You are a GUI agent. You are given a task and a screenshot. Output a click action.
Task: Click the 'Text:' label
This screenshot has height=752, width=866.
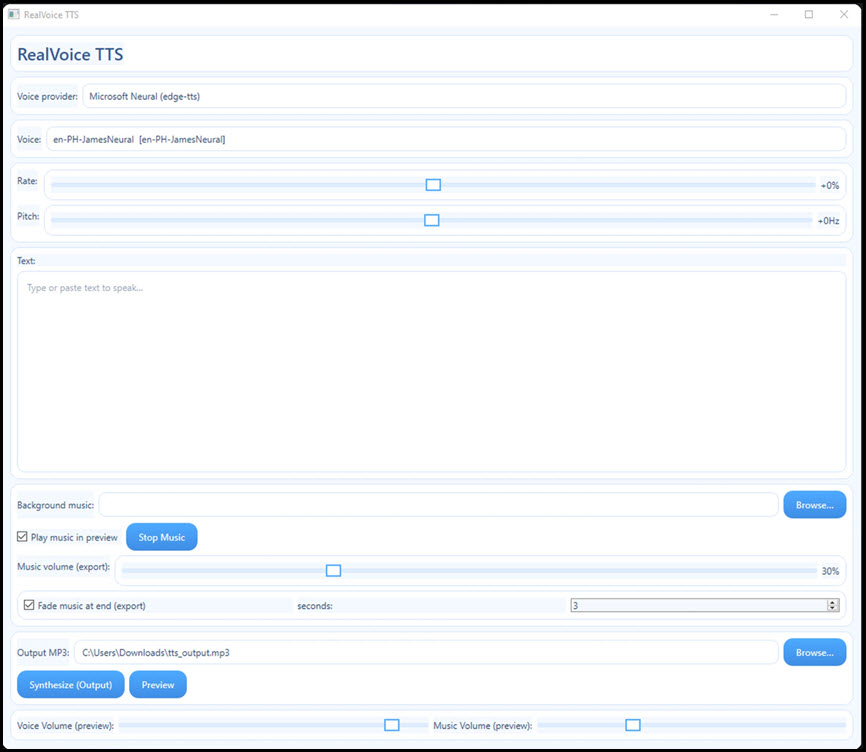pyautogui.click(x=26, y=261)
